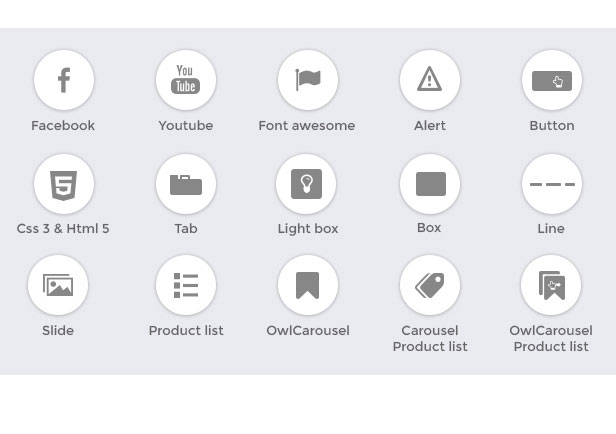Image resolution: width=616 pixels, height=434 pixels.
Task: Click the Youtube text label
Action: (x=186, y=126)
